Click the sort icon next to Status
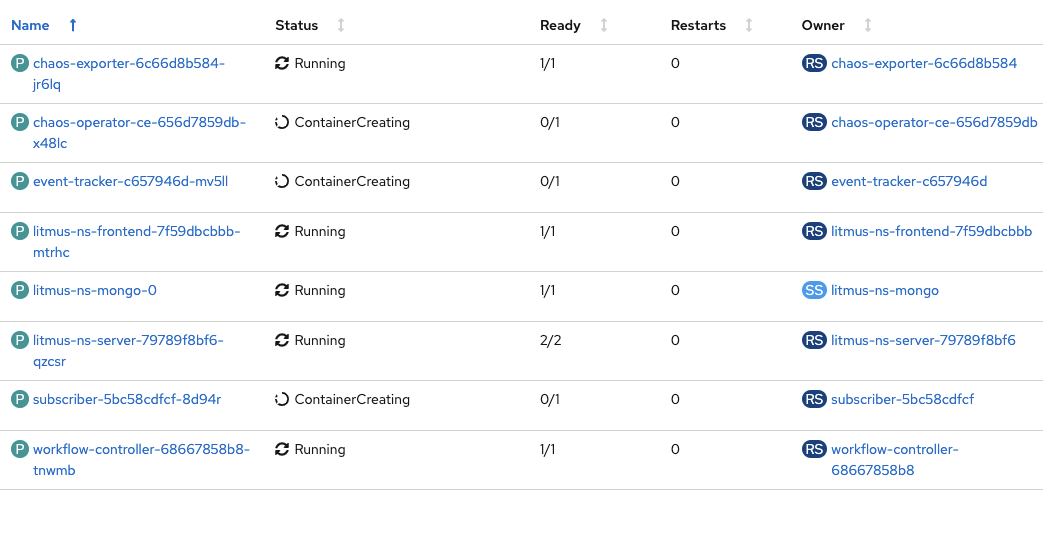 [x=341, y=25]
